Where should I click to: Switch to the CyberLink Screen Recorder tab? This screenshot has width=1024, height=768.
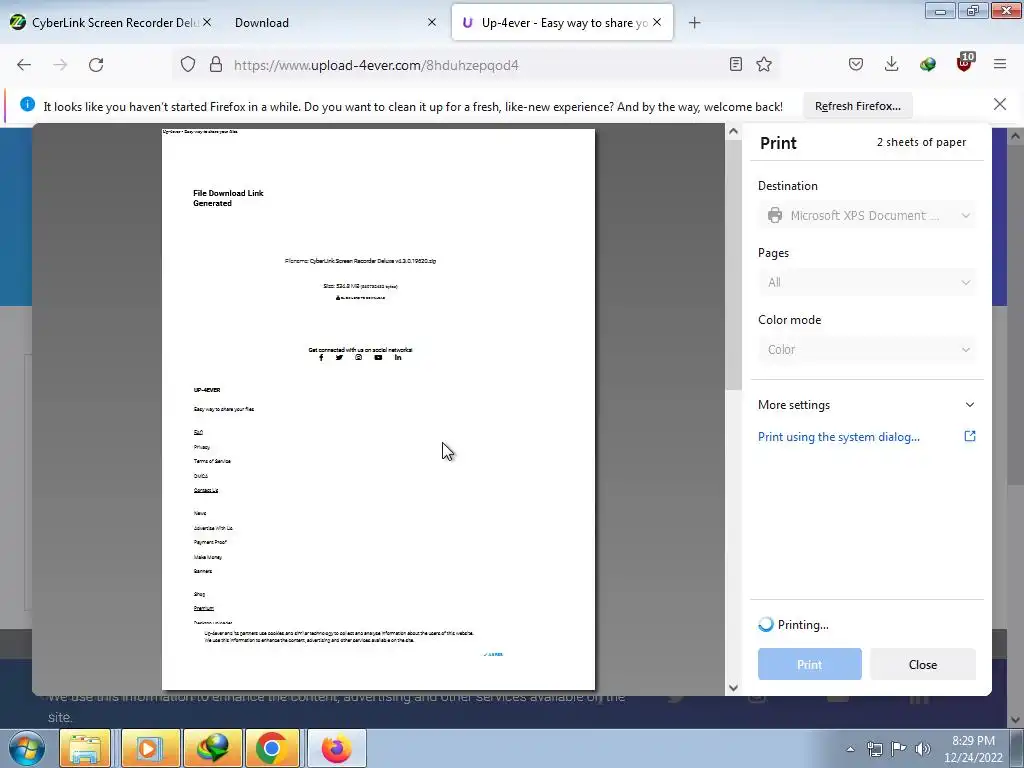pyautogui.click(x=111, y=23)
